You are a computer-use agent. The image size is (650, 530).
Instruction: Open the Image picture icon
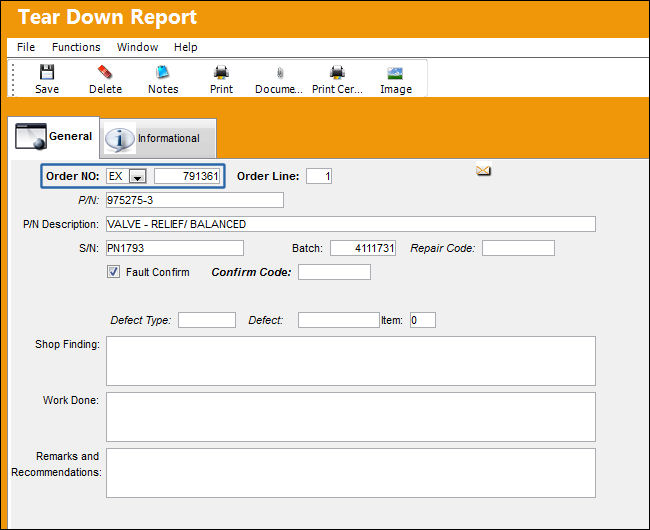click(395, 73)
